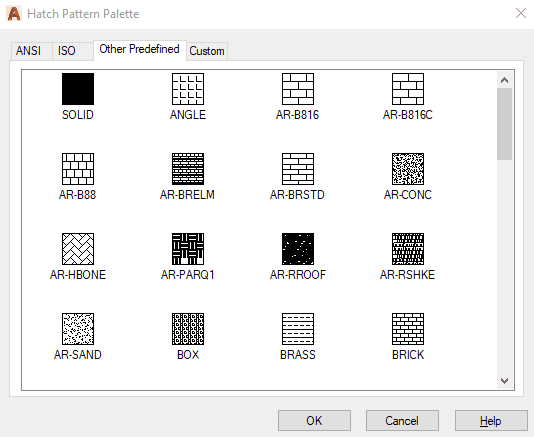This screenshot has height=437, width=534.
Task: Select the SOLID hatch pattern swatch
Action: [78, 89]
